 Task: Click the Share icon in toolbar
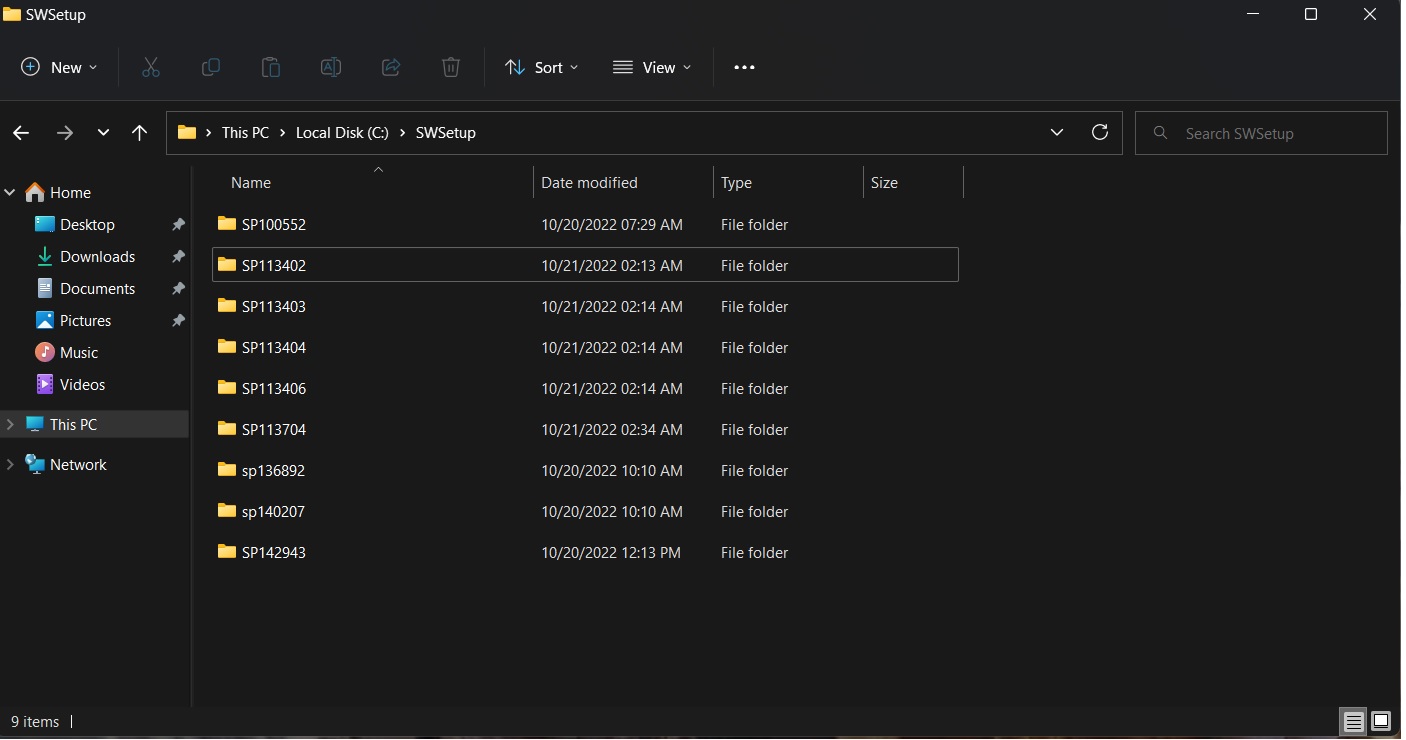pyautogui.click(x=391, y=67)
